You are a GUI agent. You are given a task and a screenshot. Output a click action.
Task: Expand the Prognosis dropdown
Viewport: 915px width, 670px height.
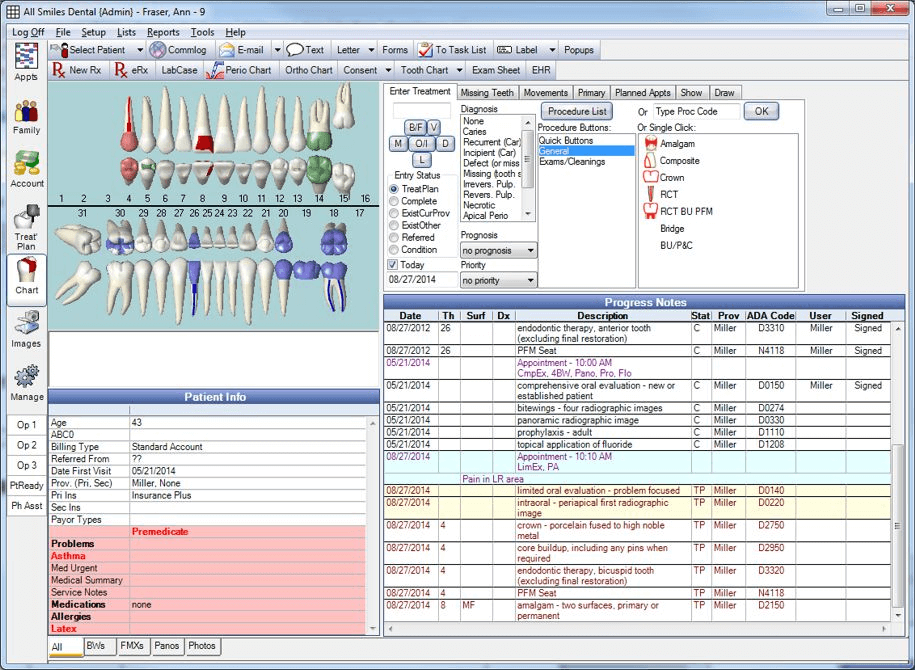point(529,250)
